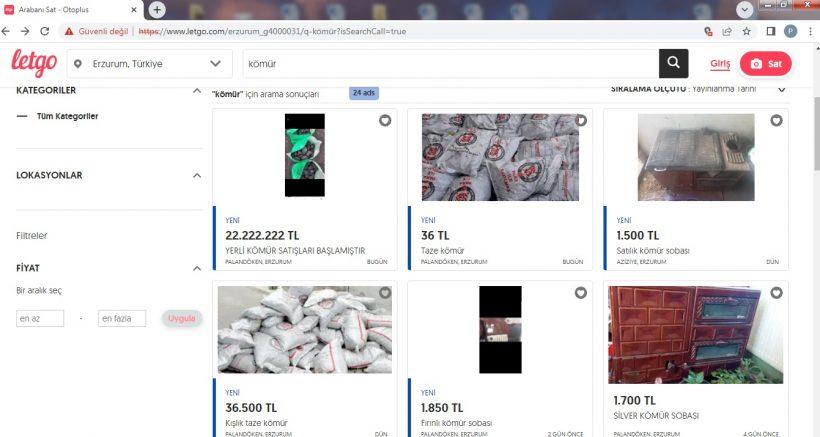Viewport: 820px width, 437px height.
Task: Click the 'en az' minimum price field
Action: point(40,318)
